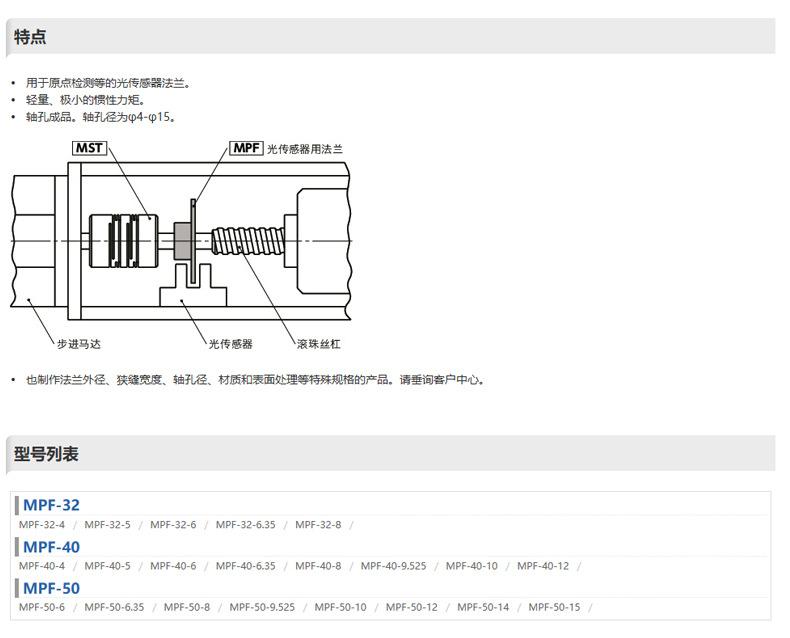Open the MPF-32-8 product link
Screen dimensions: 790x638
click(x=318, y=525)
